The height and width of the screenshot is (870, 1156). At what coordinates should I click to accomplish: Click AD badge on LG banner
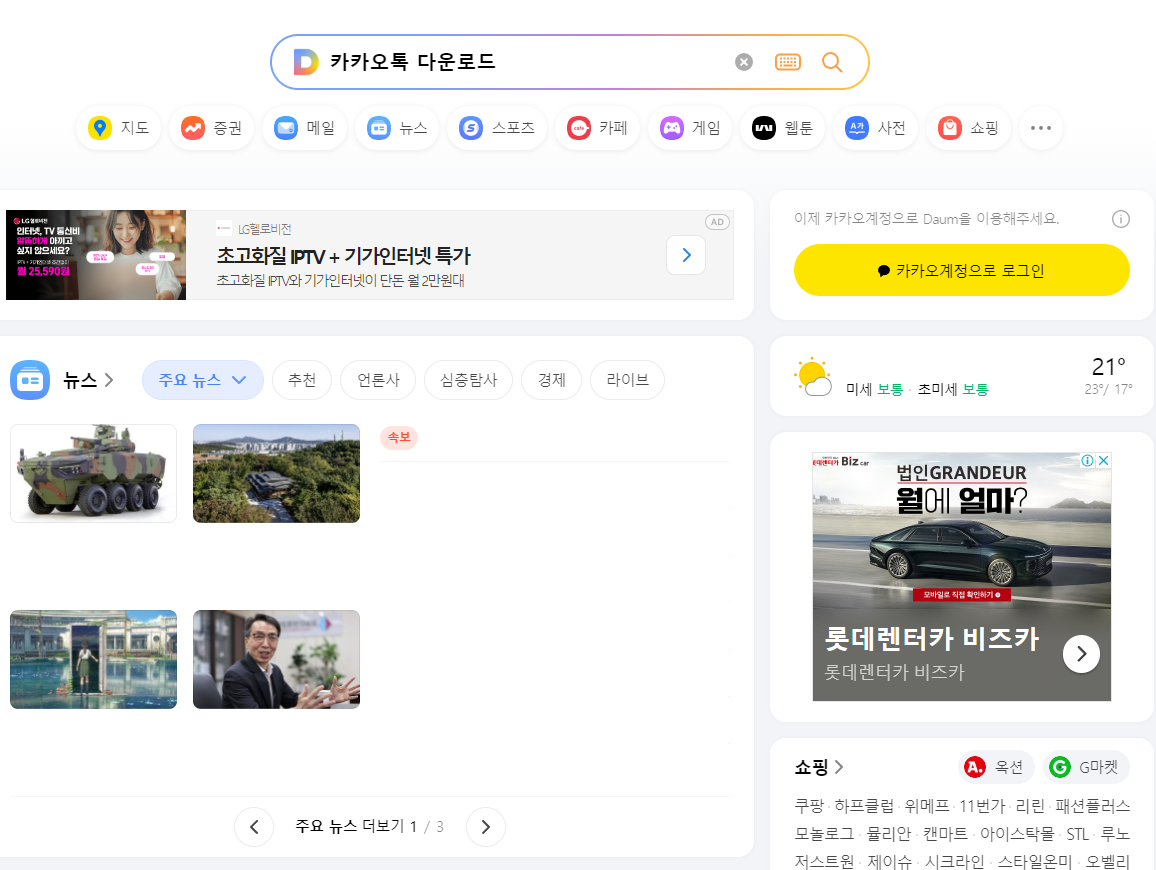point(717,222)
